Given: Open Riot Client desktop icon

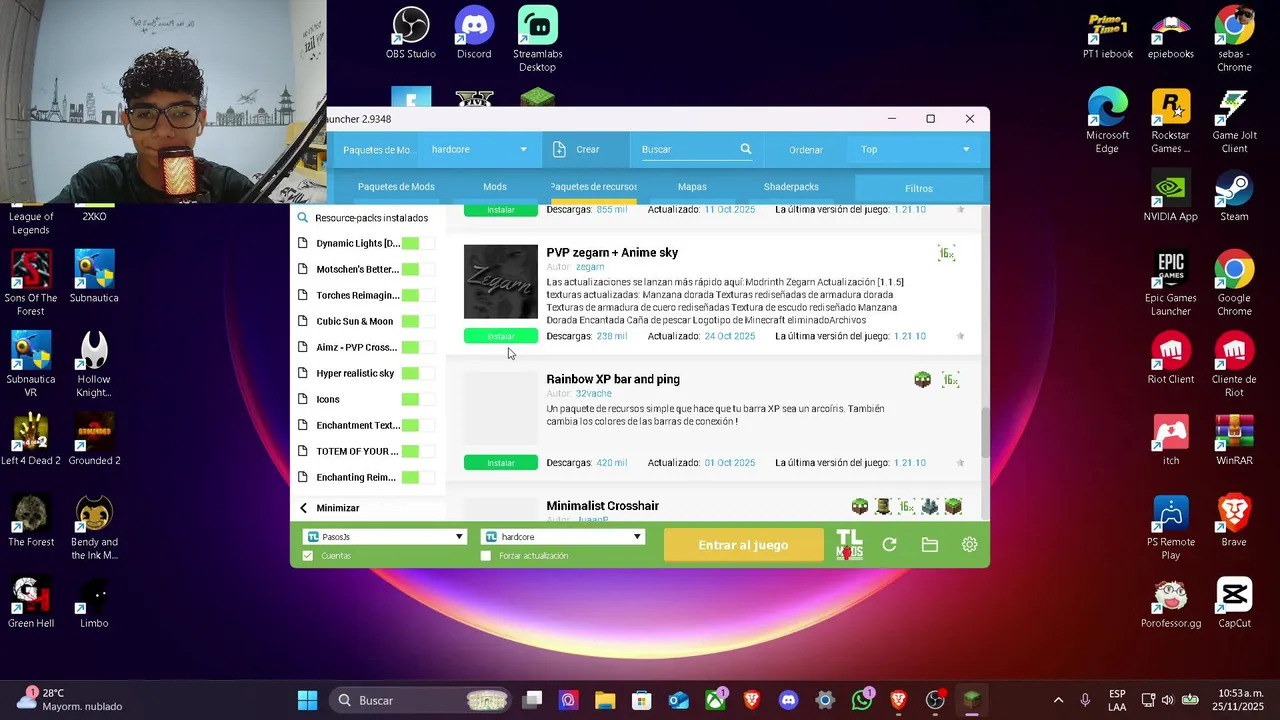Looking at the screenshot, I should (x=1170, y=359).
